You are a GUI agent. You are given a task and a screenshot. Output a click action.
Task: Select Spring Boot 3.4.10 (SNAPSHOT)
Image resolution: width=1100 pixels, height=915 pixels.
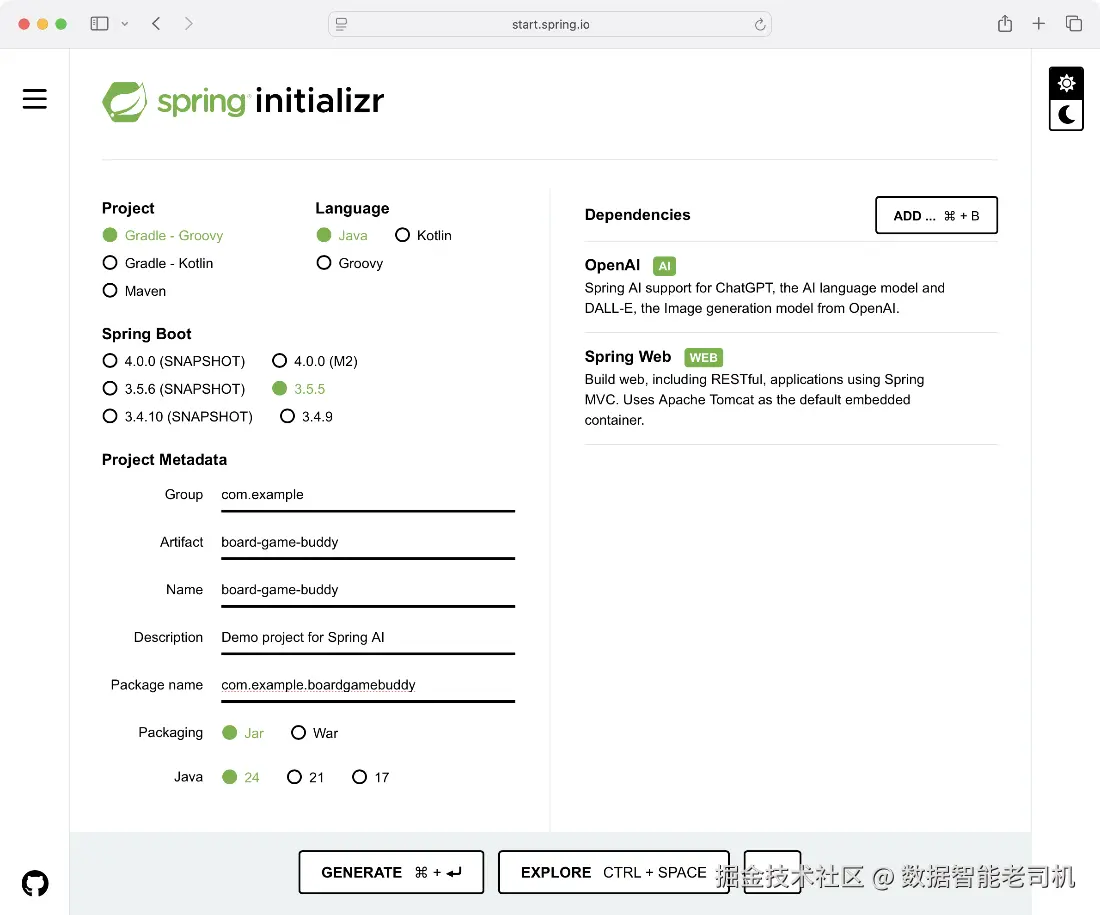tap(177, 416)
